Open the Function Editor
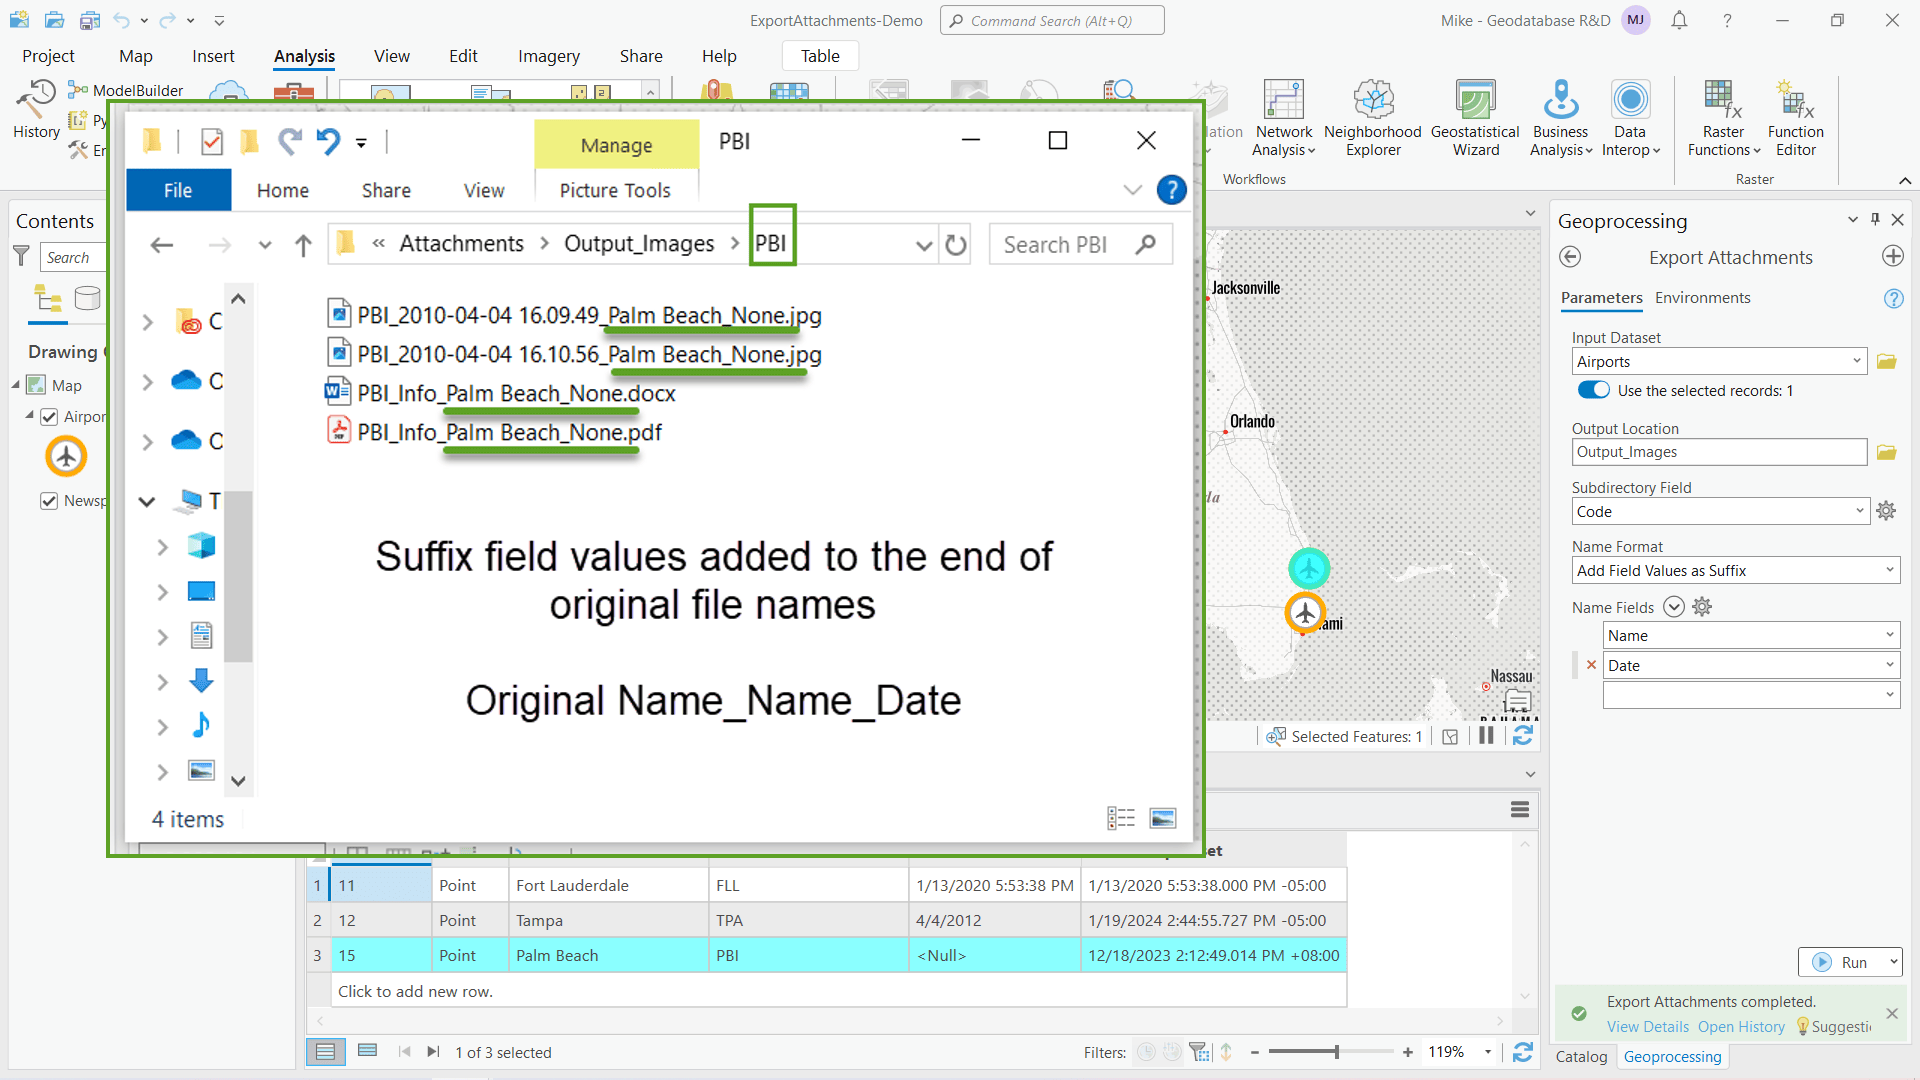1920x1080 pixels. coord(1795,117)
